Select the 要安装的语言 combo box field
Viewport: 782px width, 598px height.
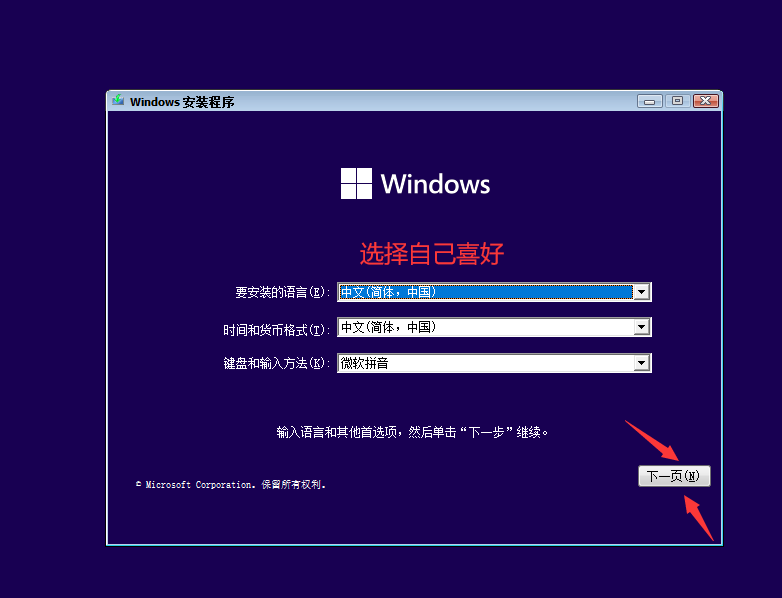tap(494, 292)
